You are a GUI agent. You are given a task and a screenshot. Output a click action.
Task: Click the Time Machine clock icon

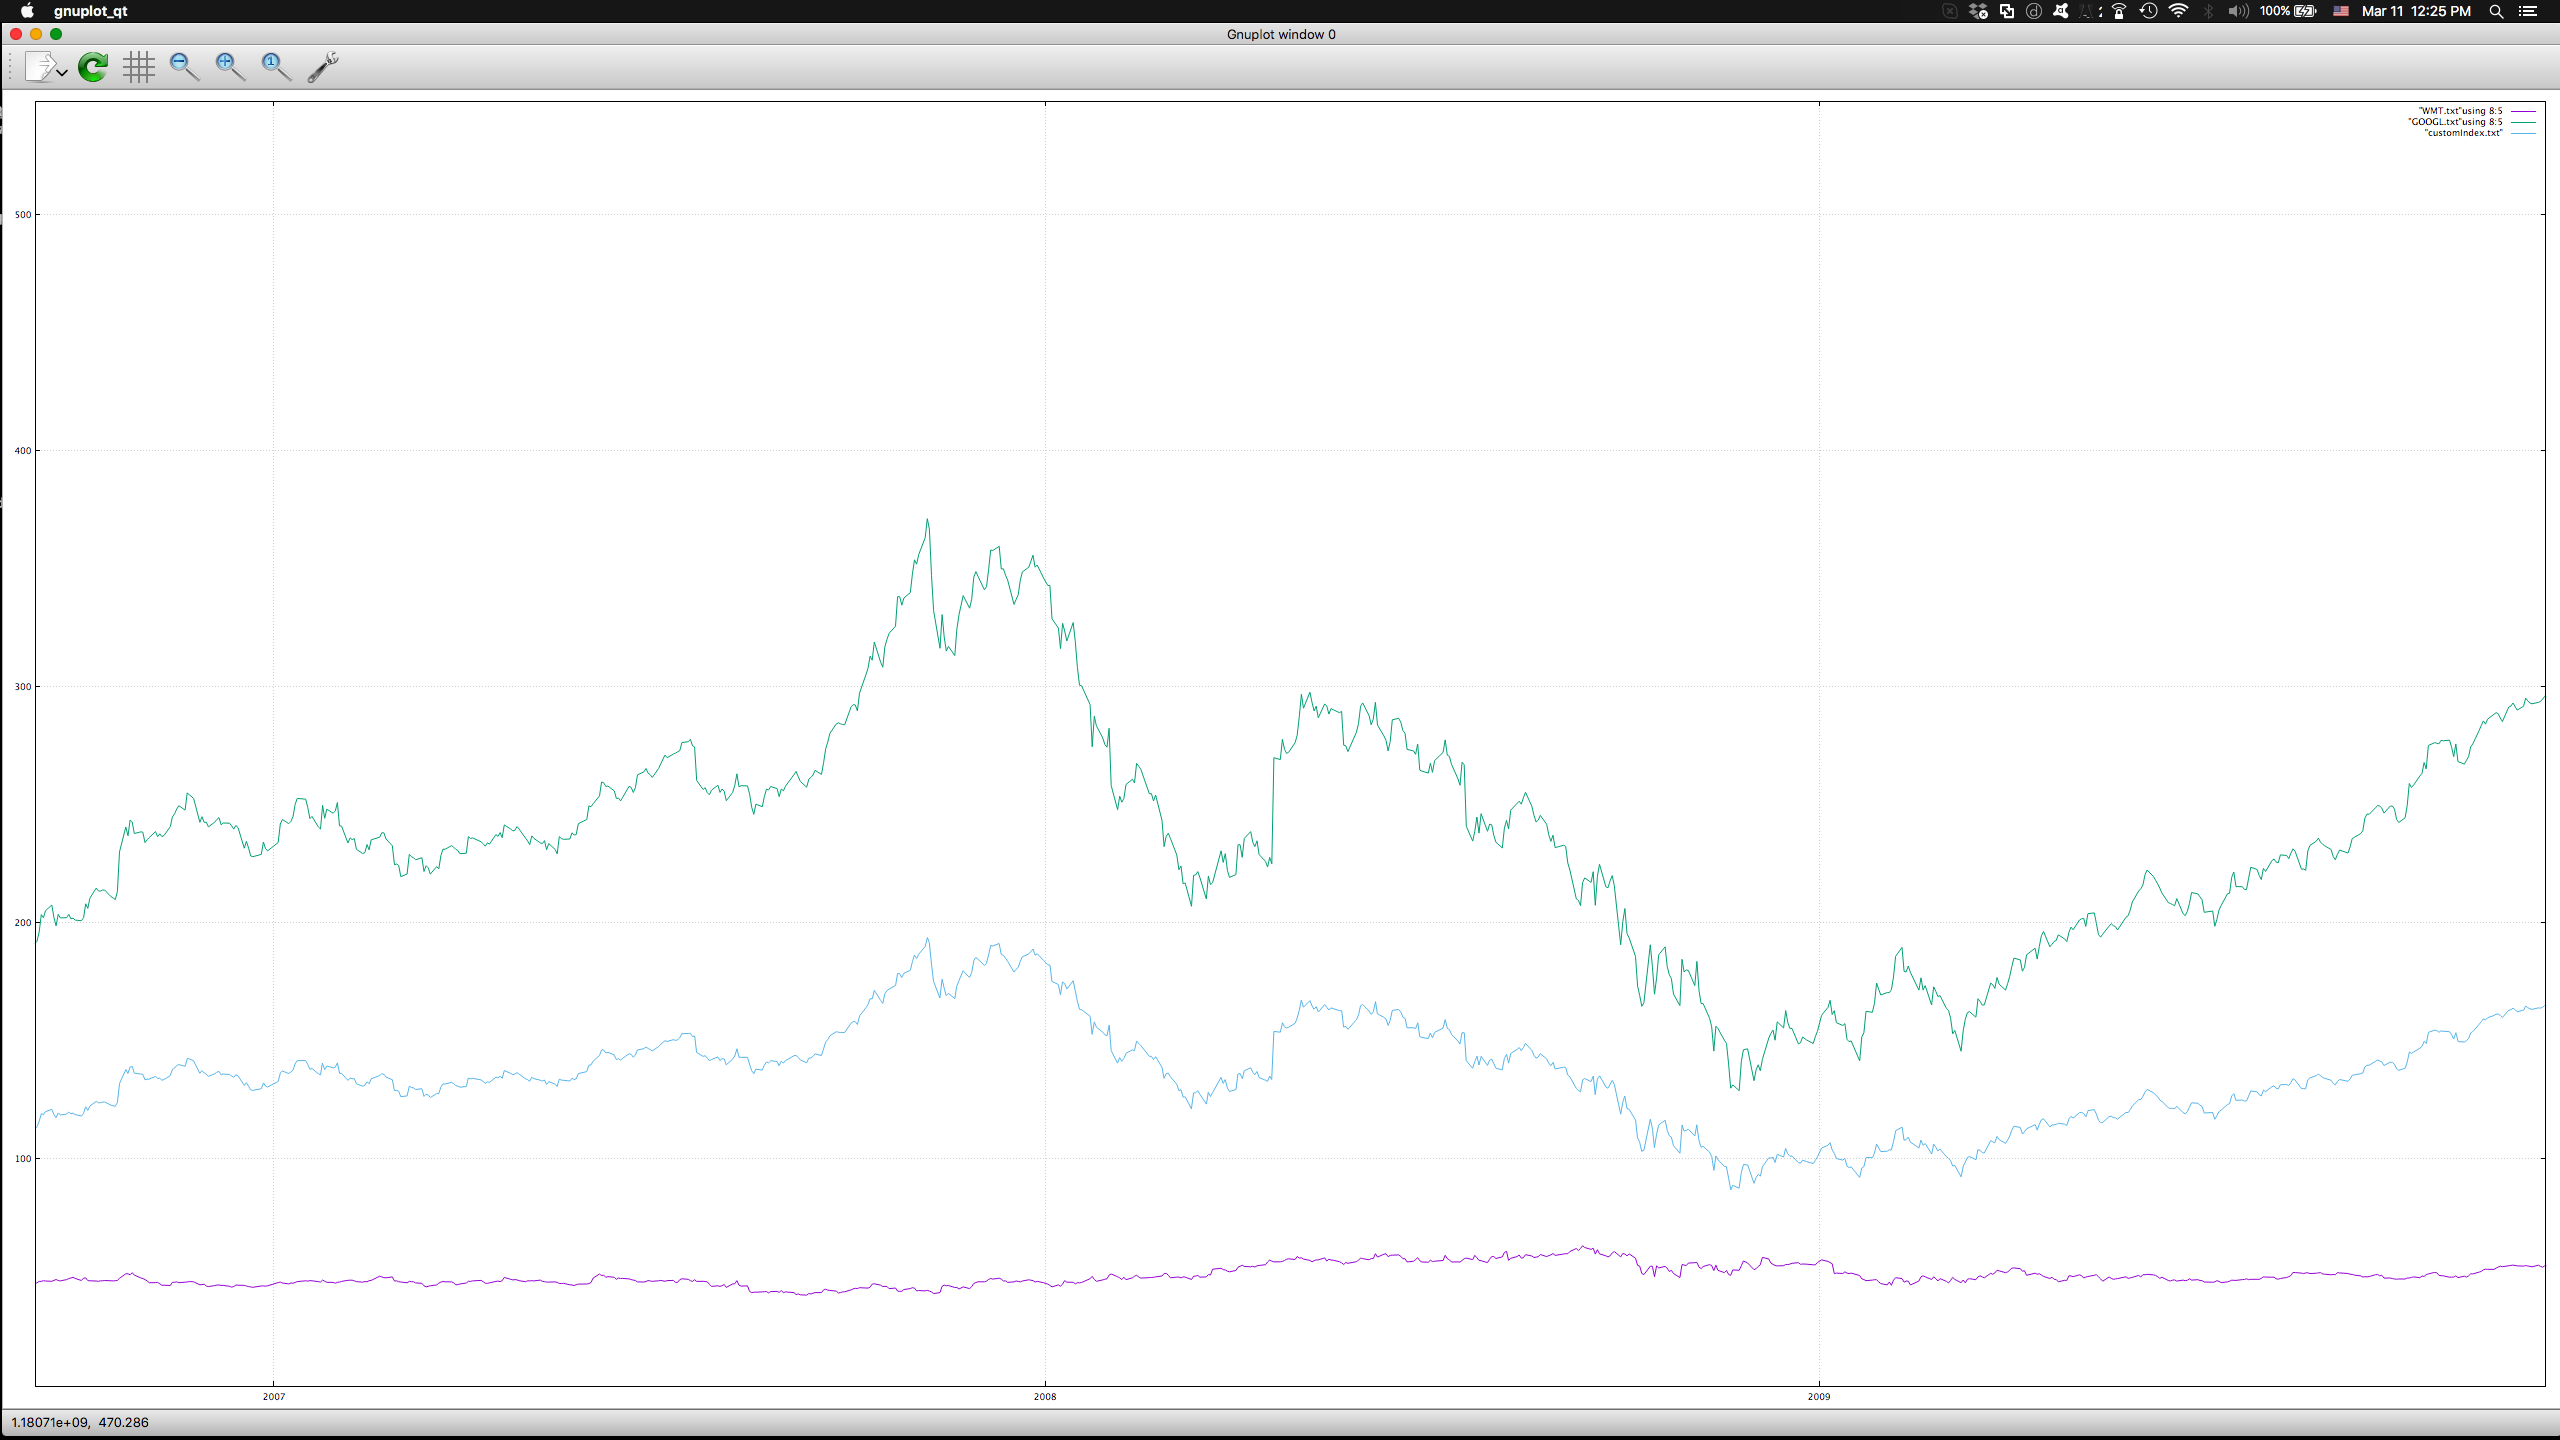tap(2148, 11)
